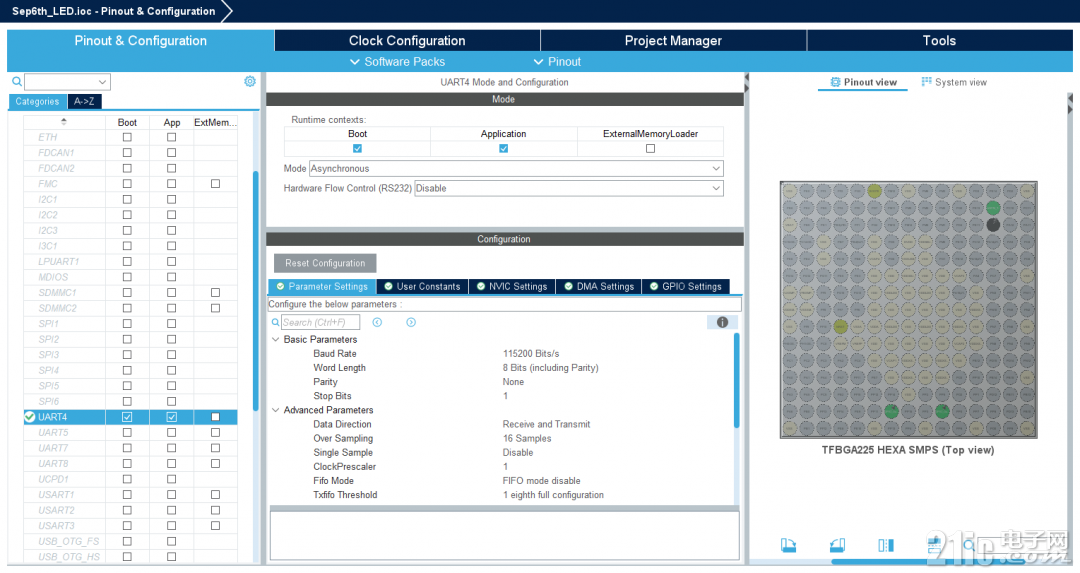
Task: Check the USART1 App checkbox
Action: click(x=172, y=494)
